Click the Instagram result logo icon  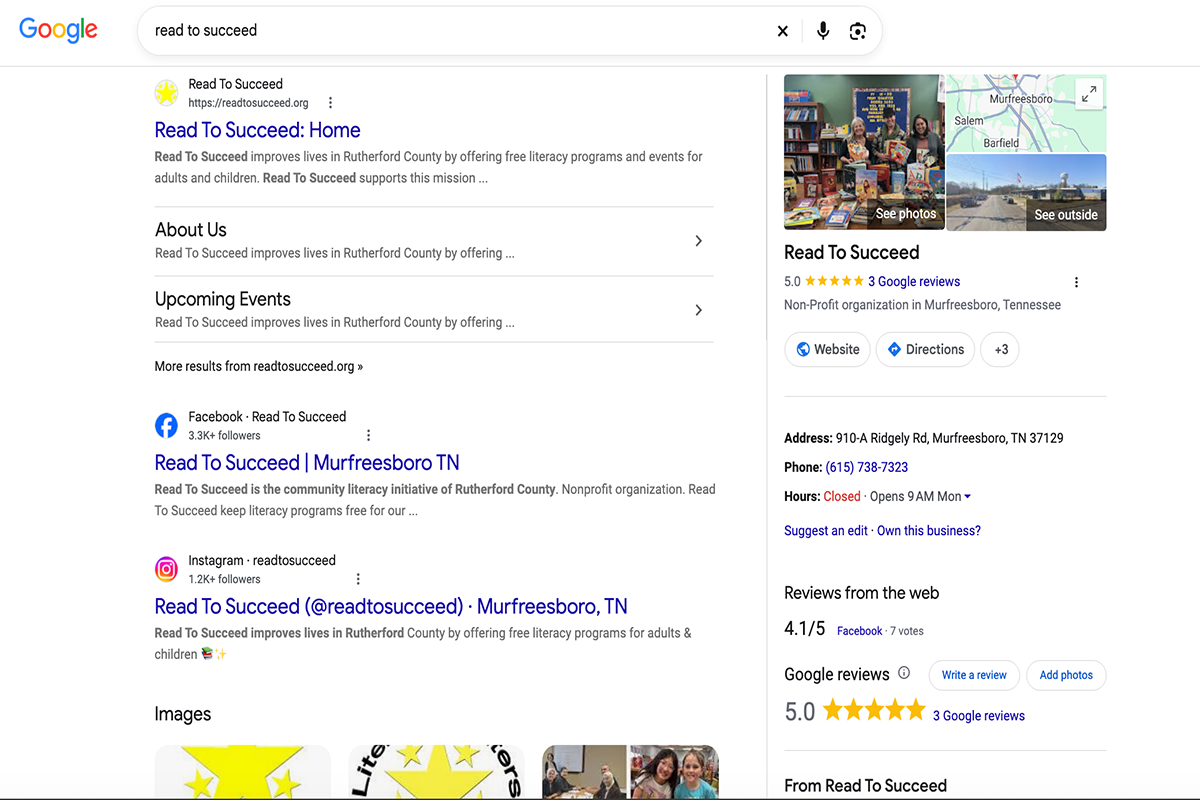coord(166,569)
